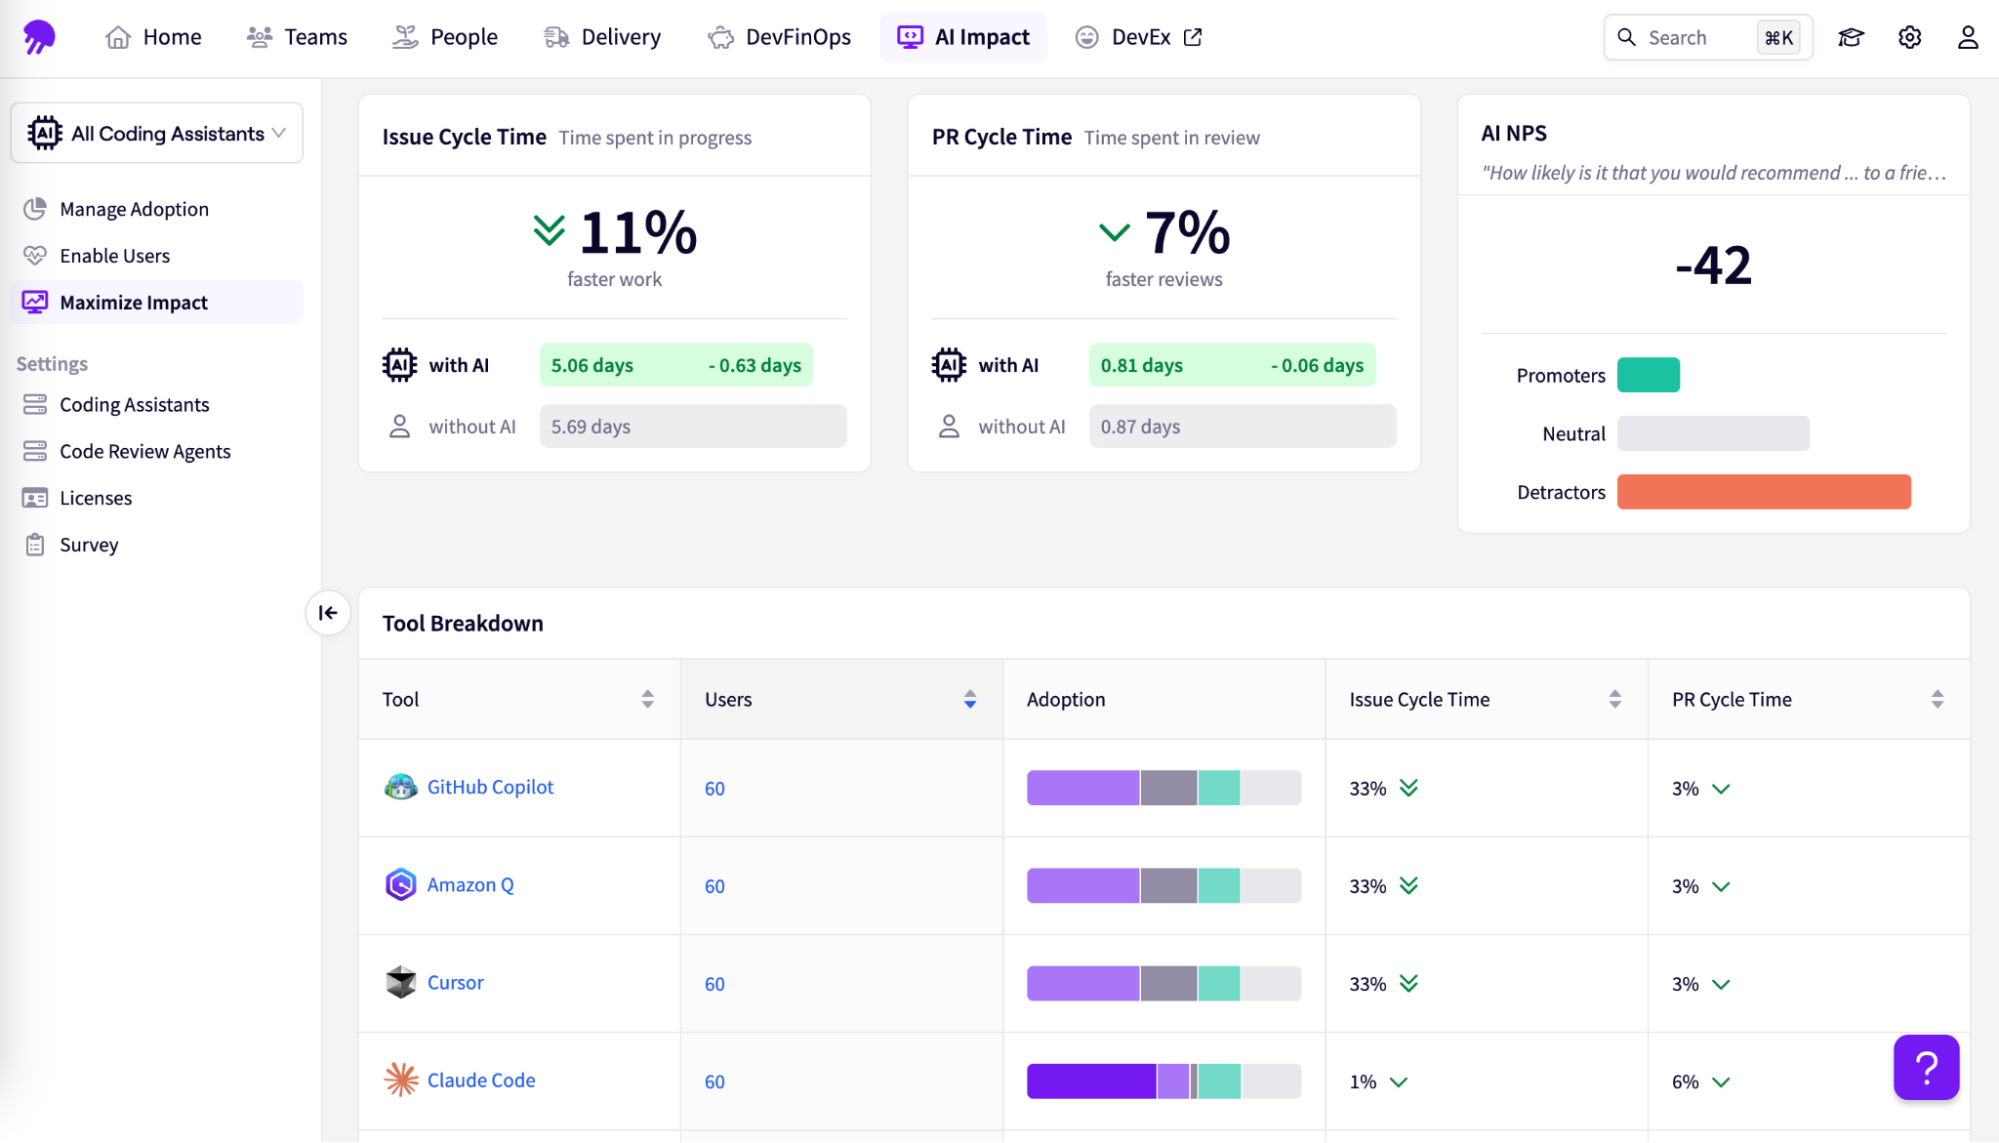Switch to the DevFinOps tab
Screen dimensions: 1999x1143
point(779,37)
